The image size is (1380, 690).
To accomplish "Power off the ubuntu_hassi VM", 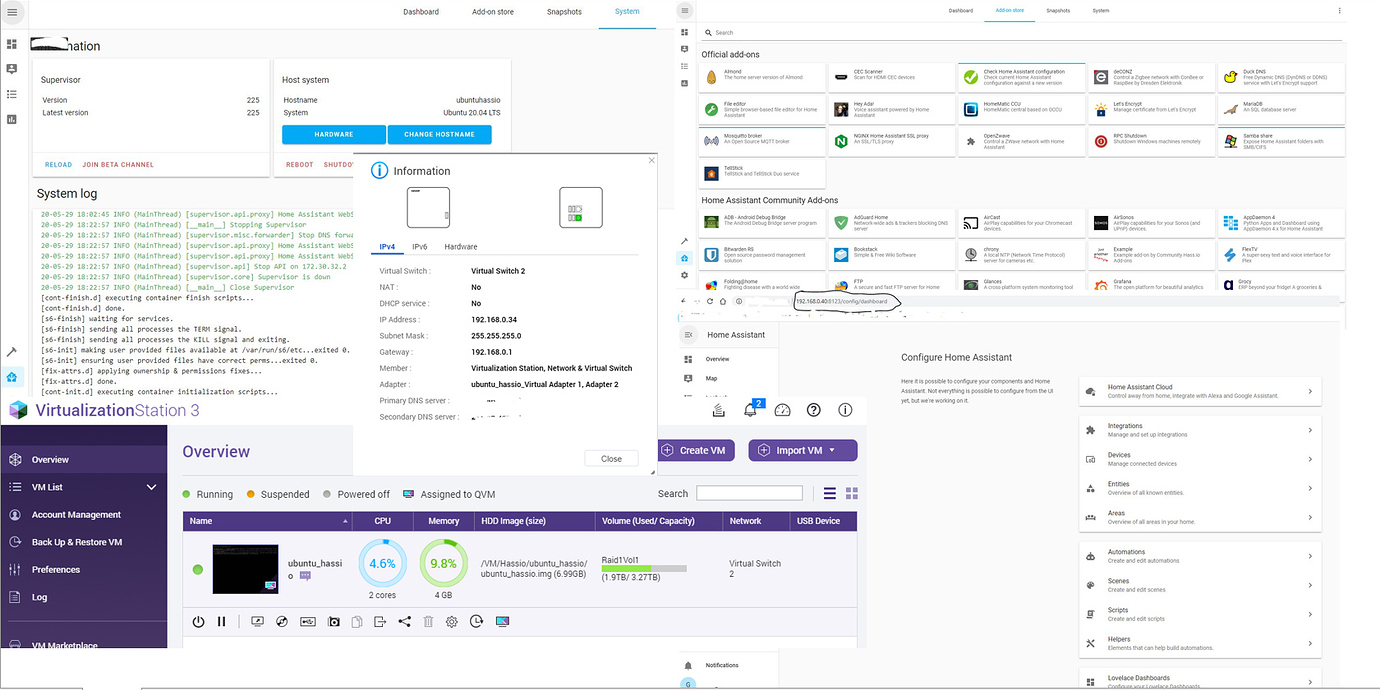I will (198, 621).
